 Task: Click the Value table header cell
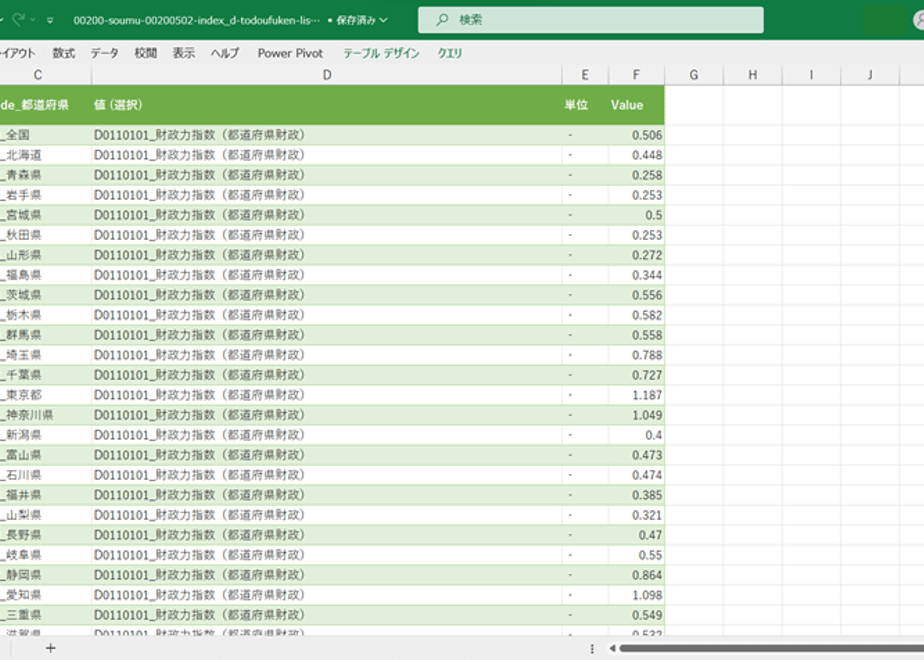point(636,105)
